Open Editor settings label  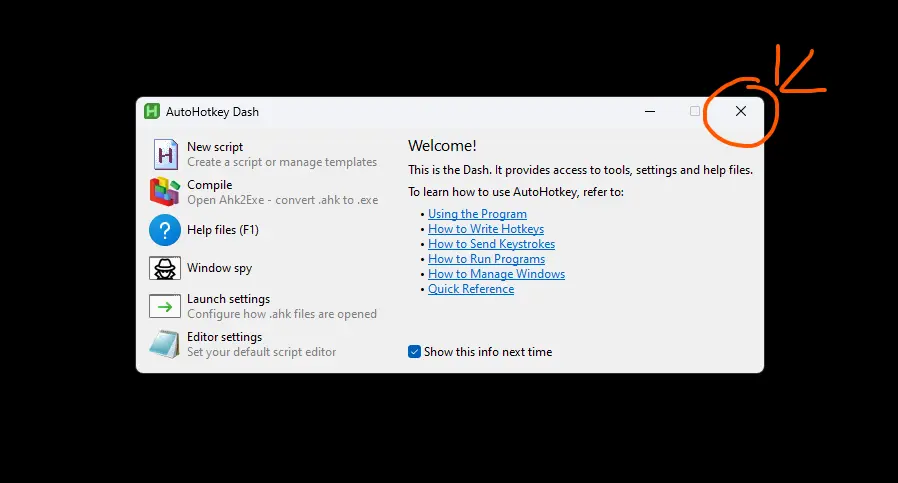(224, 336)
